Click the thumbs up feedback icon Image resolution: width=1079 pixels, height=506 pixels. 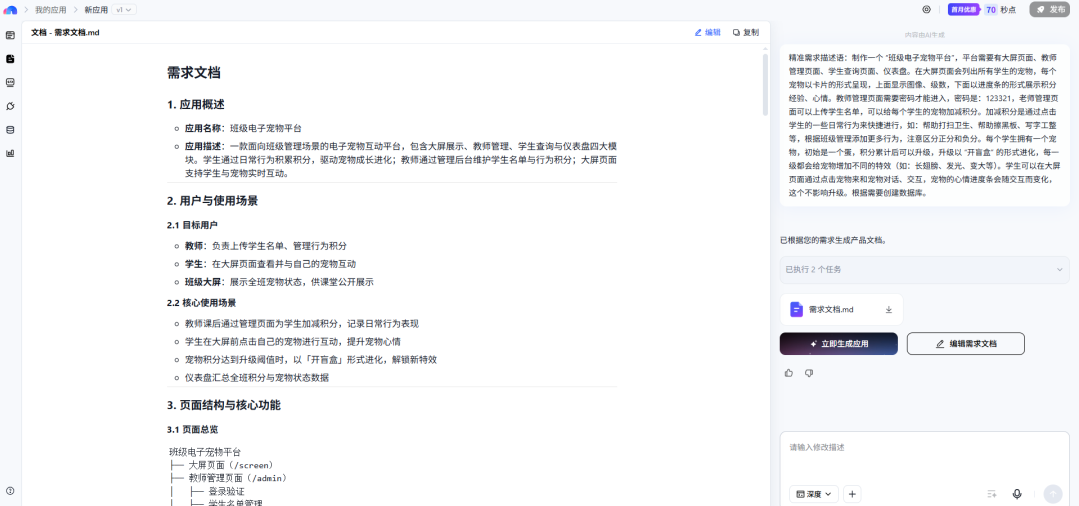click(x=789, y=373)
